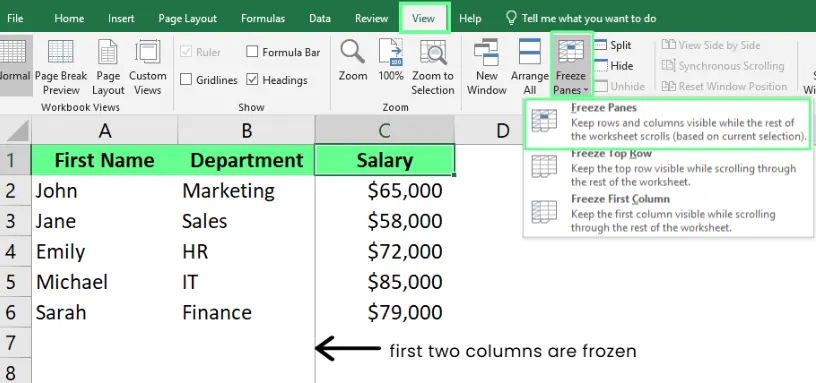Select the $72,000 salary cell
816x383 pixels.
click(x=385, y=251)
